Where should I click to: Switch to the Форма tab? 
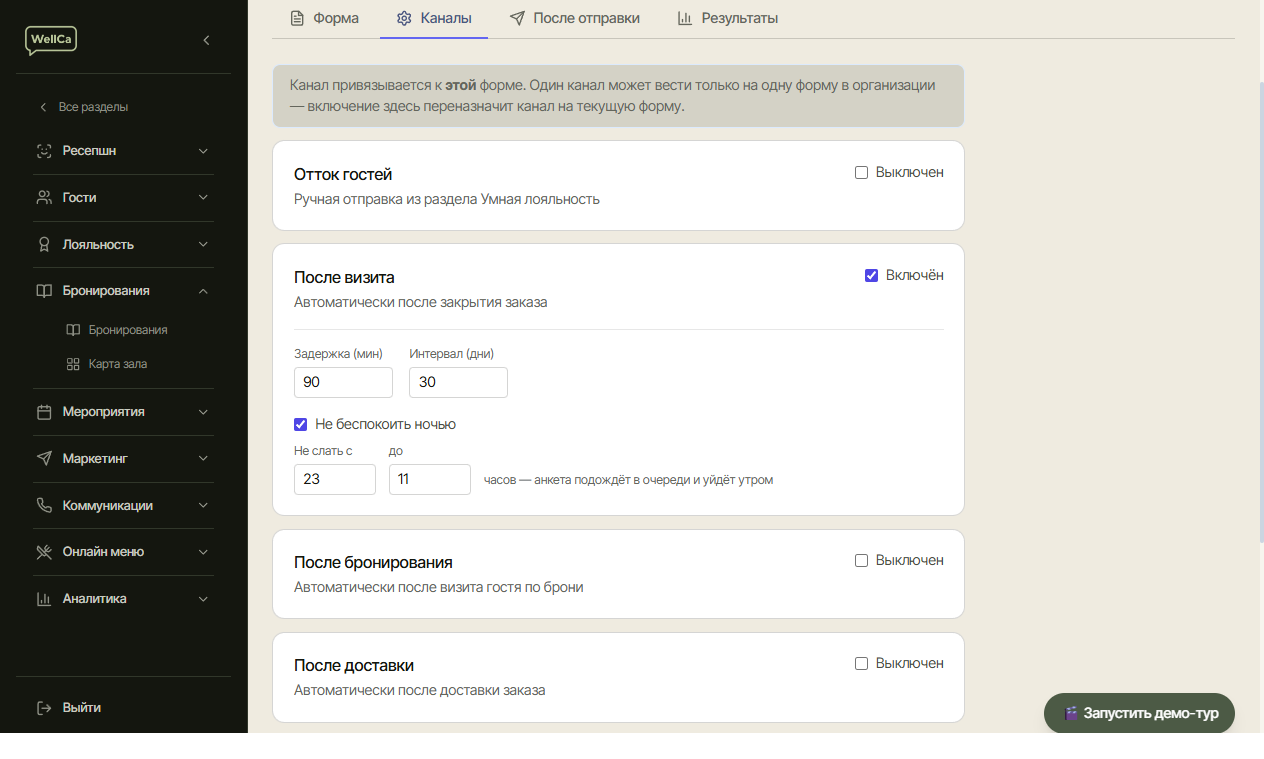click(324, 18)
